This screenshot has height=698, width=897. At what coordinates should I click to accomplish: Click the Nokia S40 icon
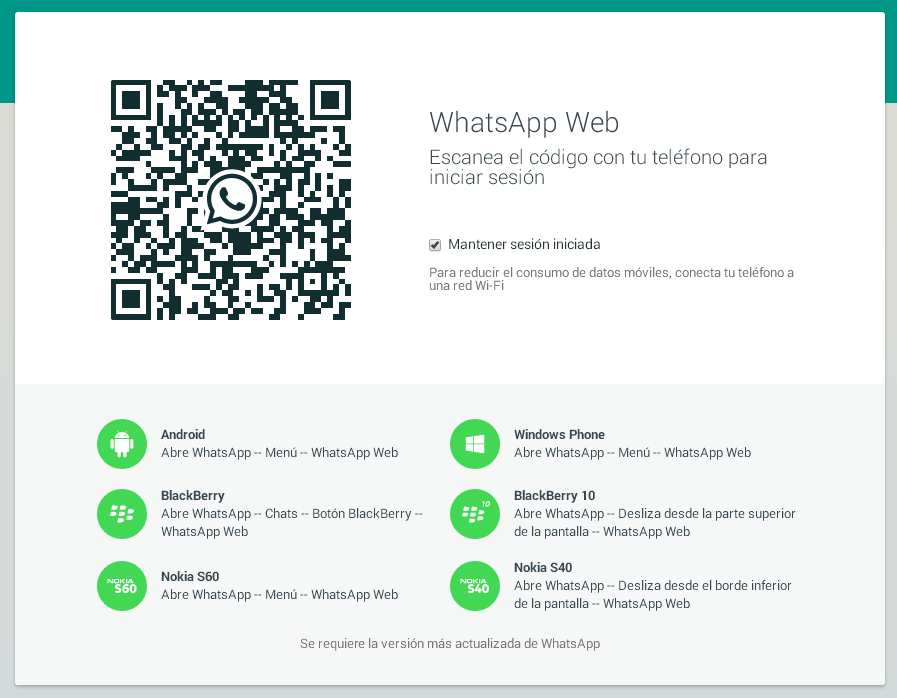[475, 586]
